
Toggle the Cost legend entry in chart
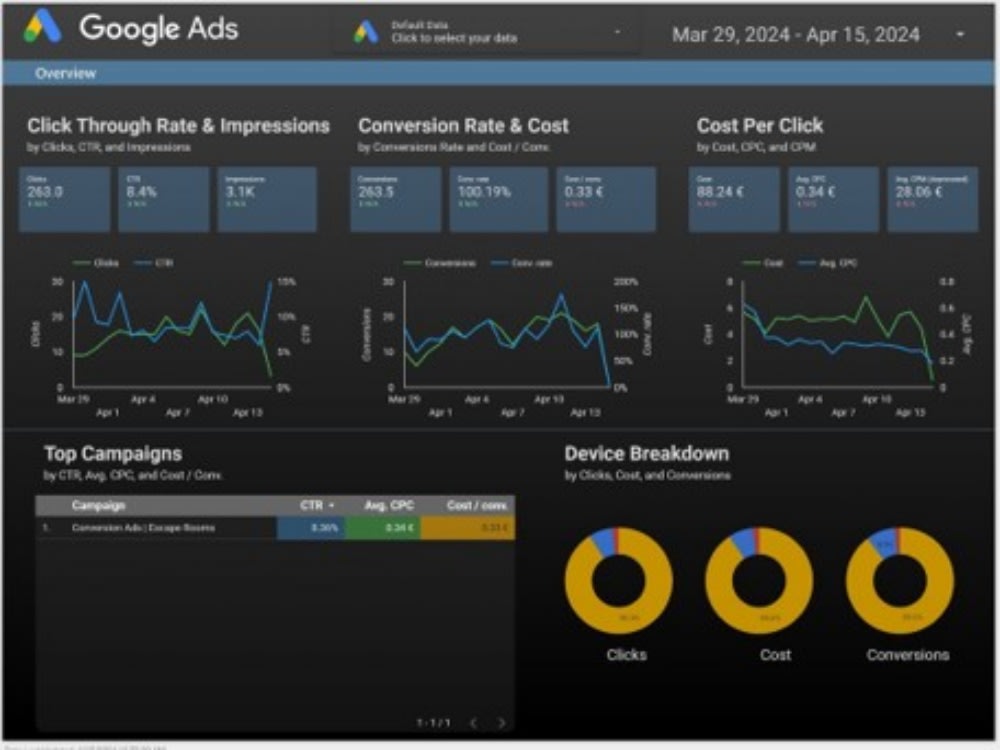click(x=762, y=263)
